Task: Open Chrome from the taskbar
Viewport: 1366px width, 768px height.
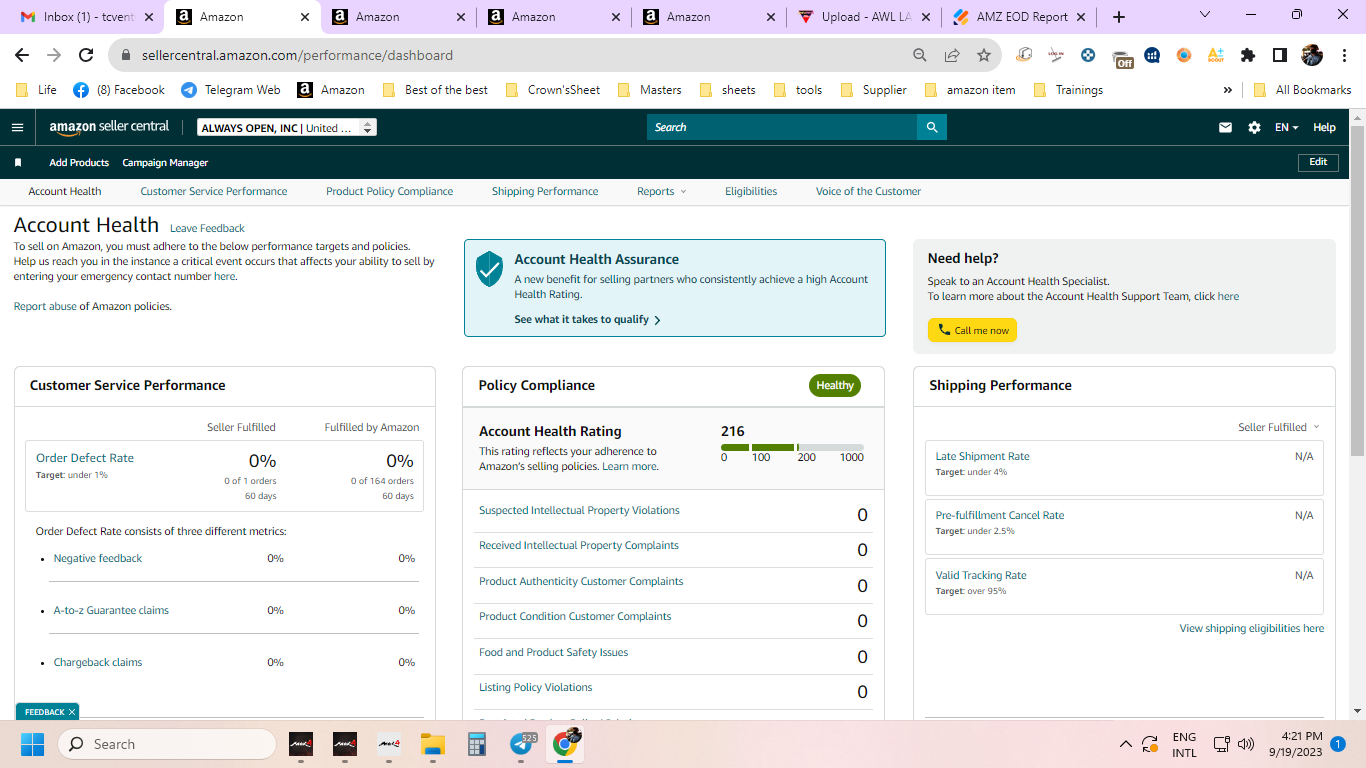Action: 565,744
